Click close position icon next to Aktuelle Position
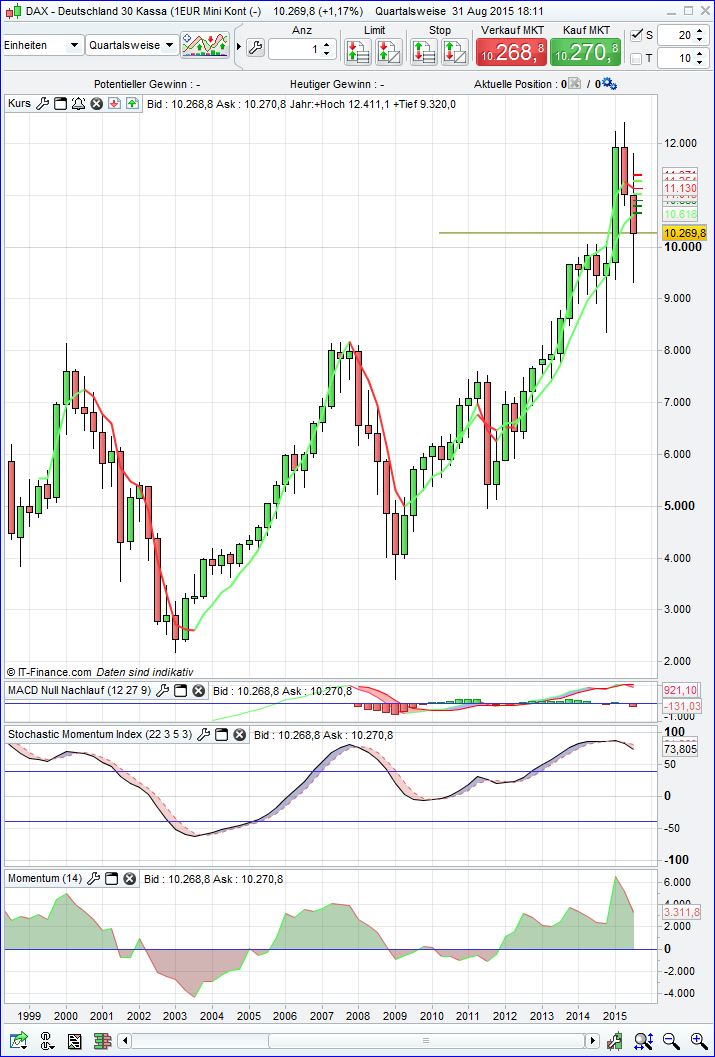The height and width of the screenshot is (1057, 715). [573, 84]
